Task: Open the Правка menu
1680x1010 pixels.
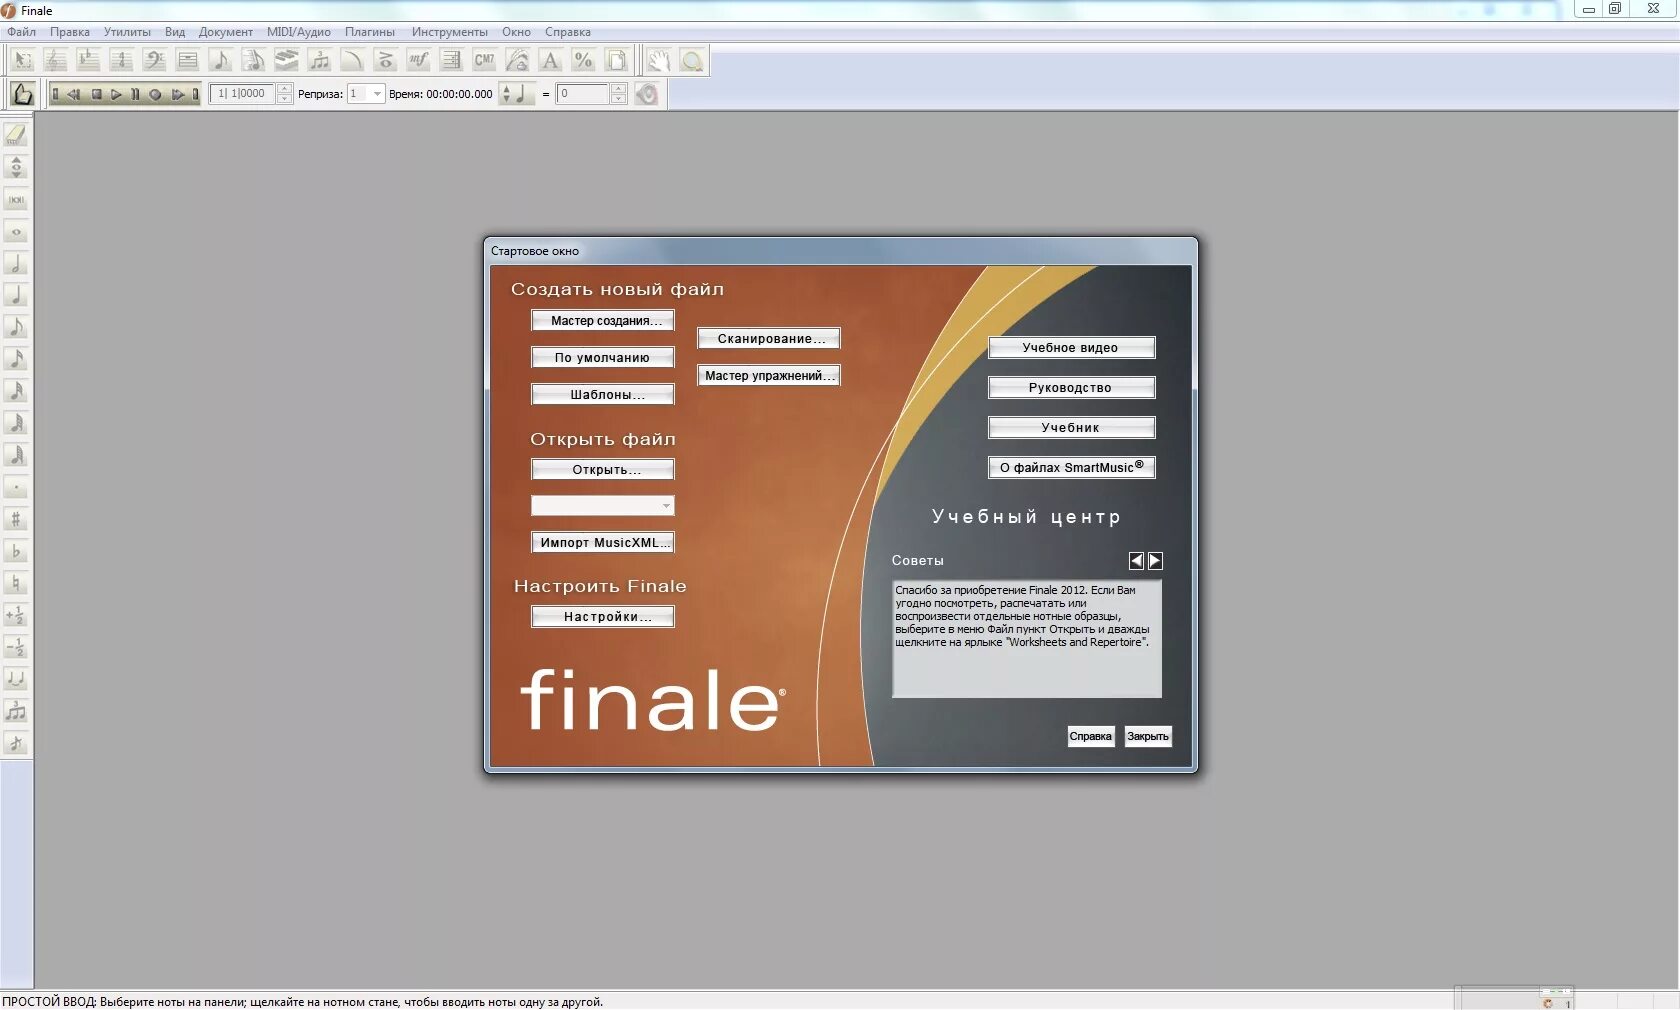Action: [x=70, y=32]
